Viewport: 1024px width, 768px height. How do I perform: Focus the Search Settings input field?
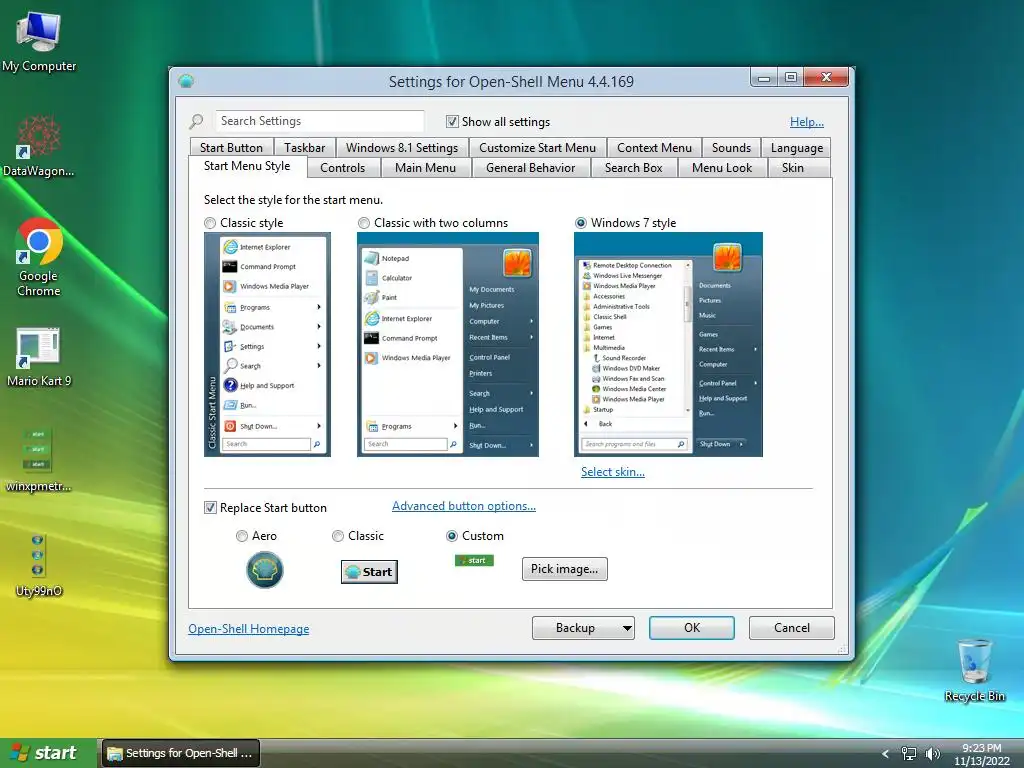320,121
